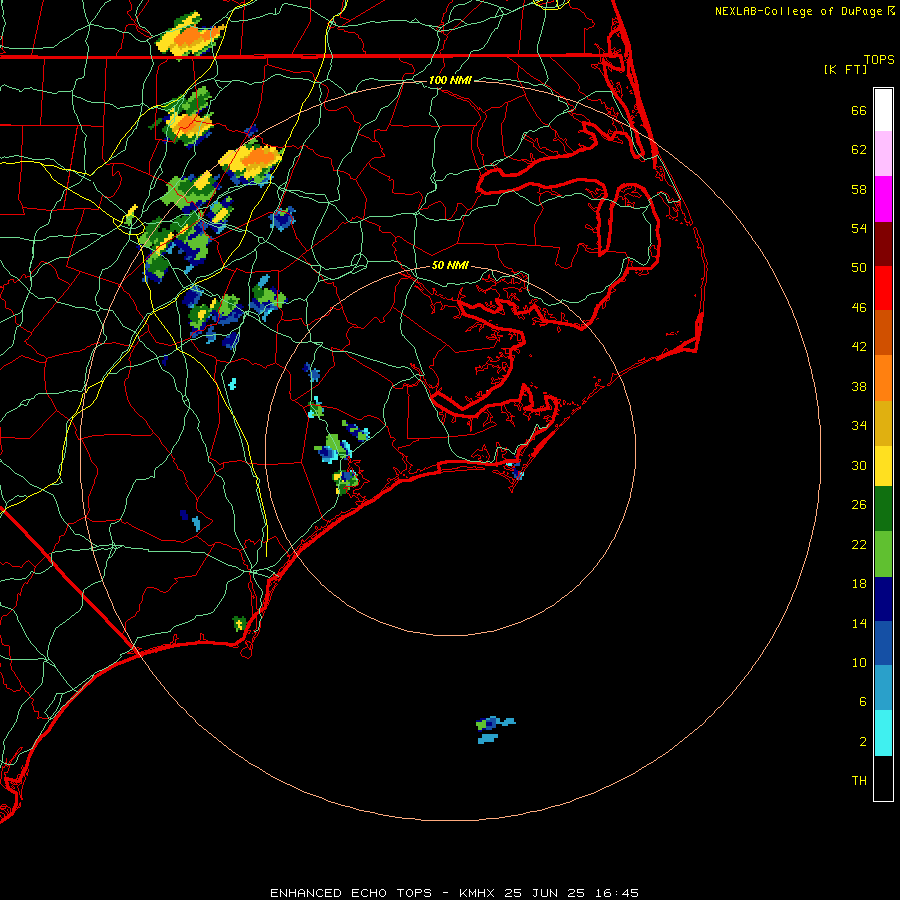
Task: Select the sky blue legend segment
Action: tap(883, 688)
